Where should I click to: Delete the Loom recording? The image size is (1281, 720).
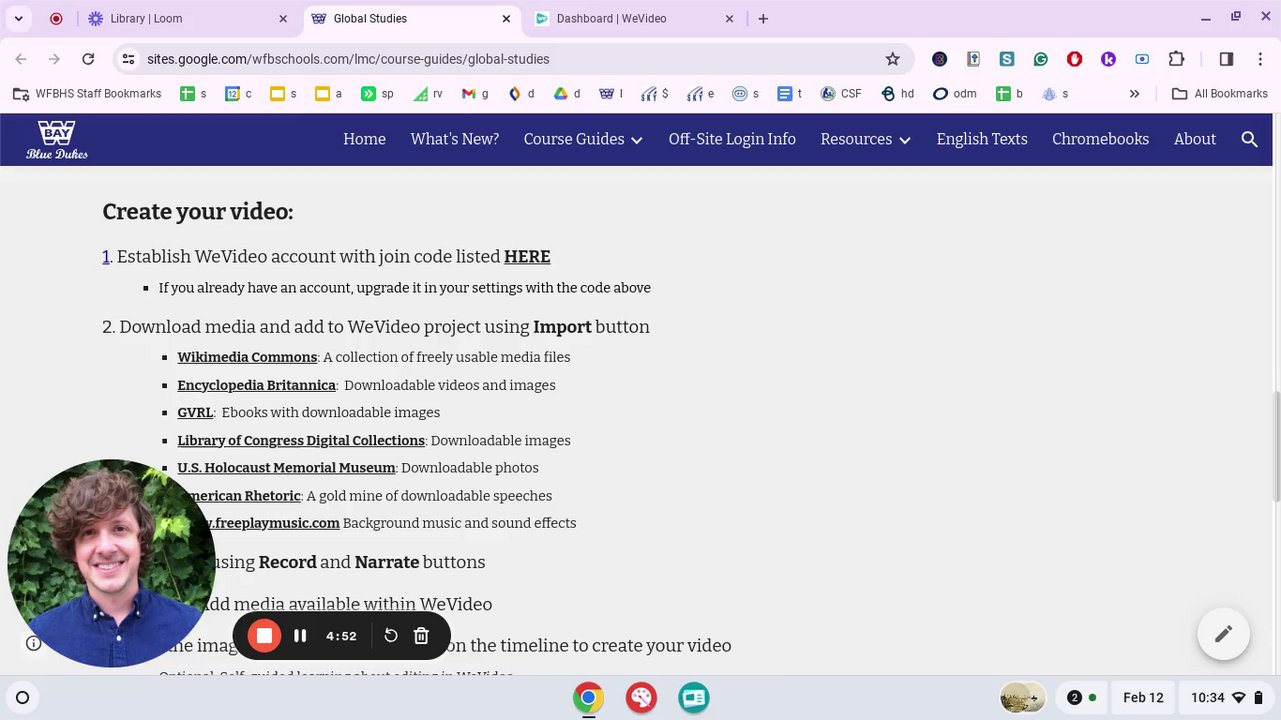point(421,636)
